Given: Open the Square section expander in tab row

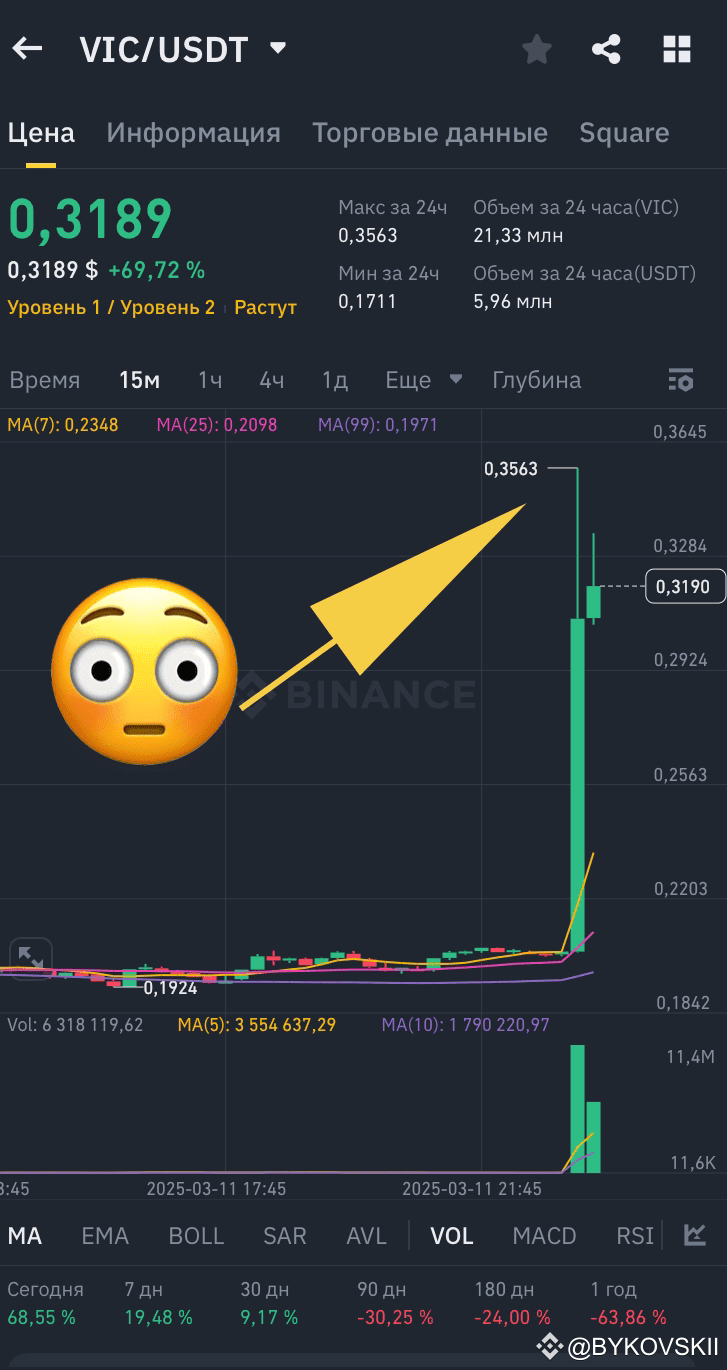Looking at the screenshot, I should [x=624, y=132].
